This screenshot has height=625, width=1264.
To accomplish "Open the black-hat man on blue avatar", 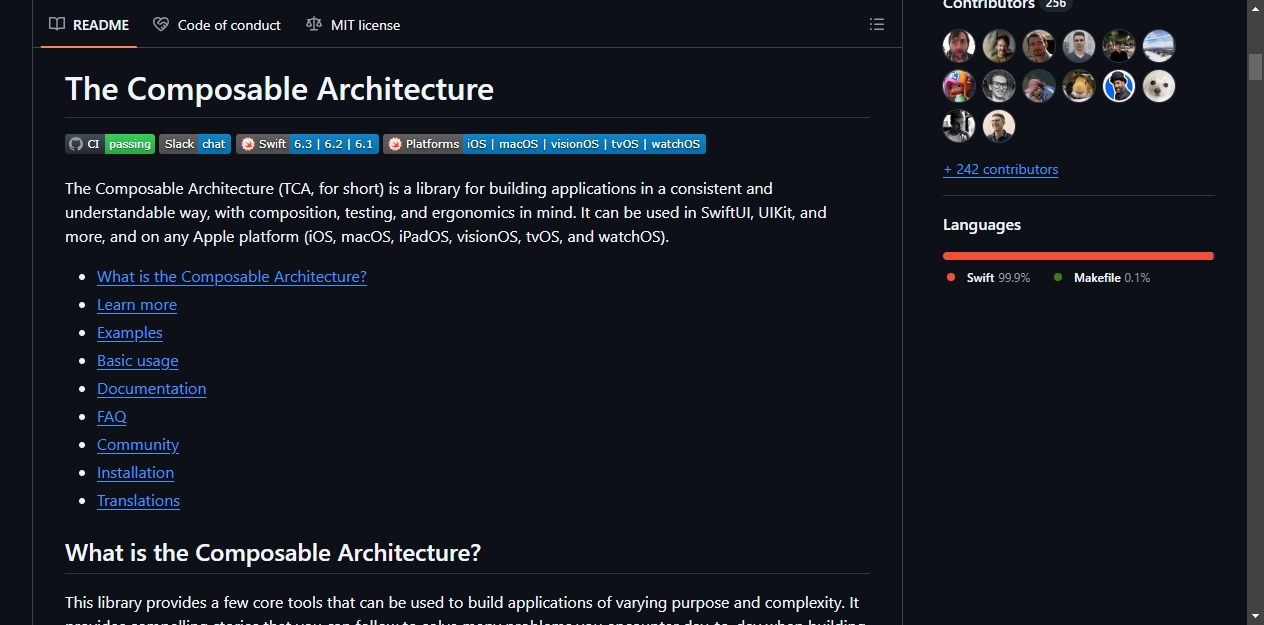I will [1119, 86].
